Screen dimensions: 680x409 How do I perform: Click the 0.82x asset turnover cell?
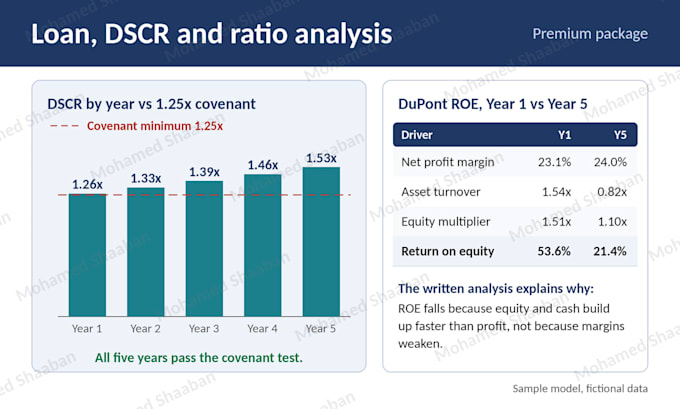[612, 192]
